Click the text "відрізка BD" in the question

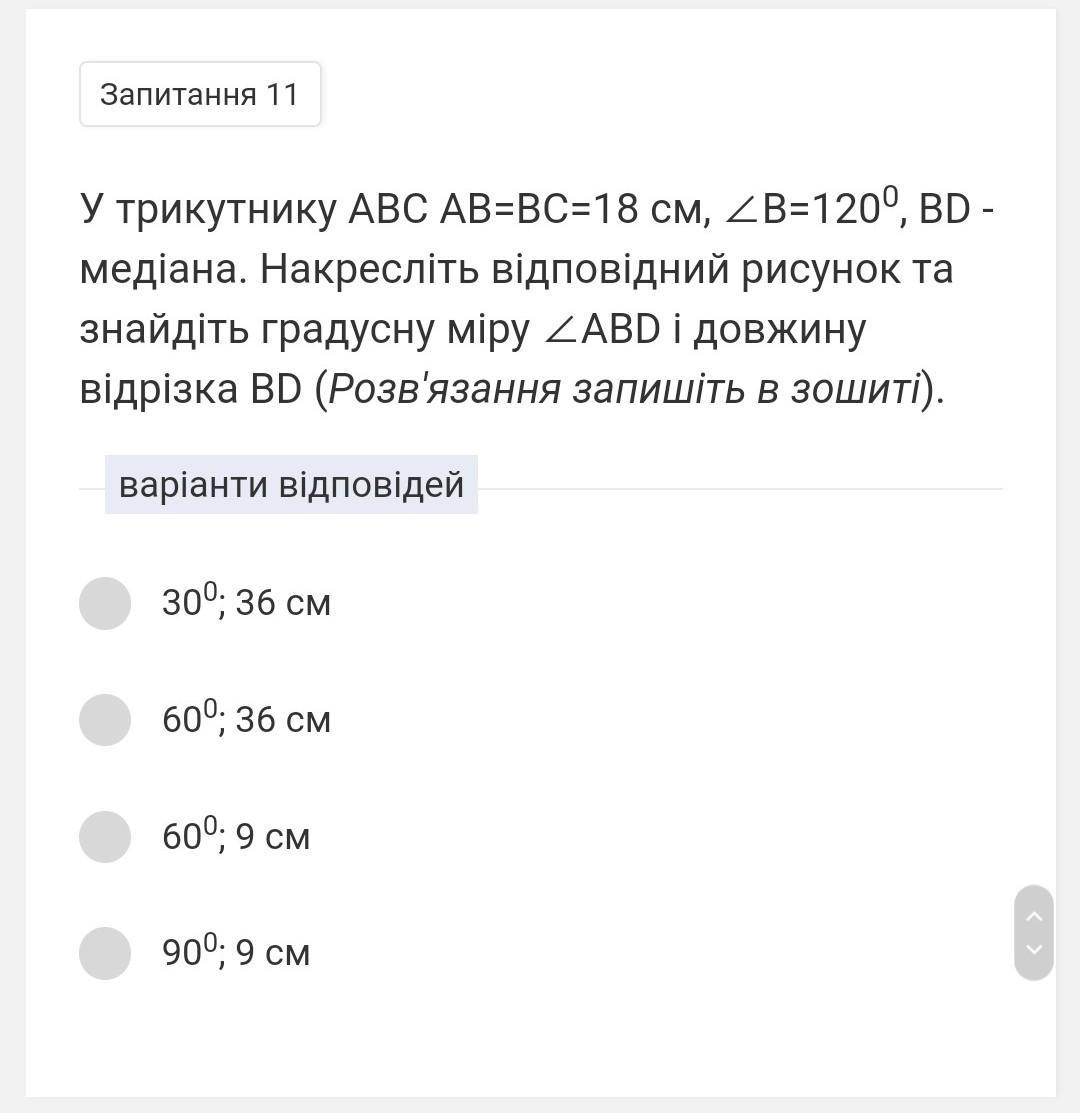pyautogui.click(x=190, y=389)
